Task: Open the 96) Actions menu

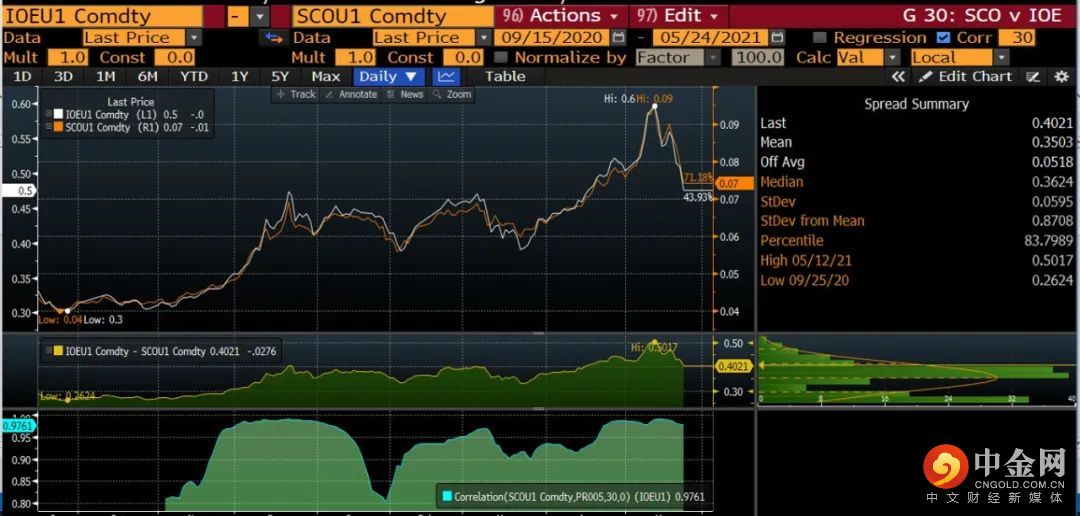Action: point(559,16)
